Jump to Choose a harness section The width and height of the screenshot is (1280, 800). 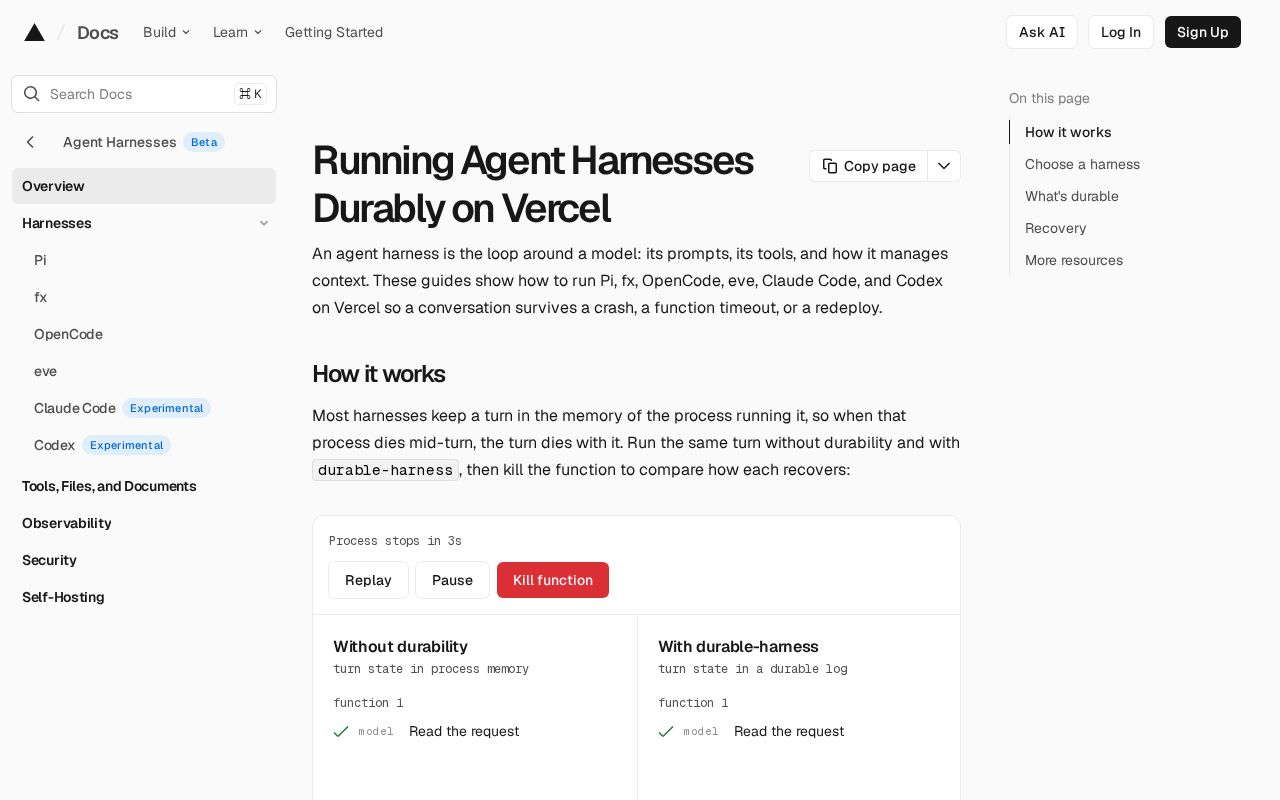pos(1082,164)
